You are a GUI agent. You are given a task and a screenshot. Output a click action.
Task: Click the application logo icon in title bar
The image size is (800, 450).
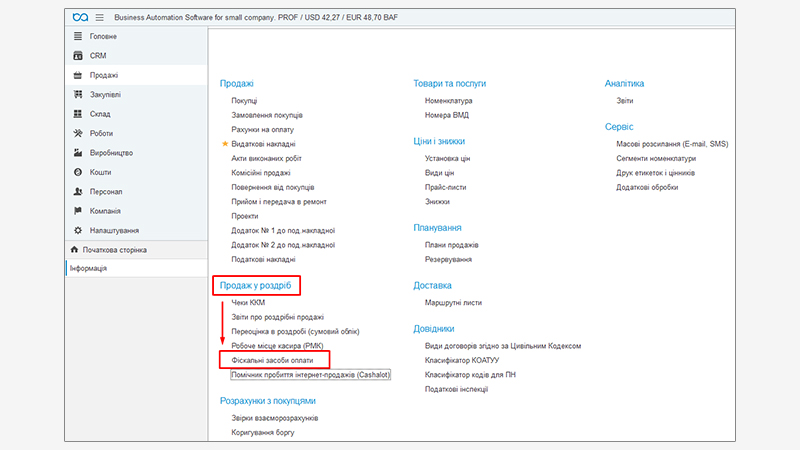(x=80, y=17)
